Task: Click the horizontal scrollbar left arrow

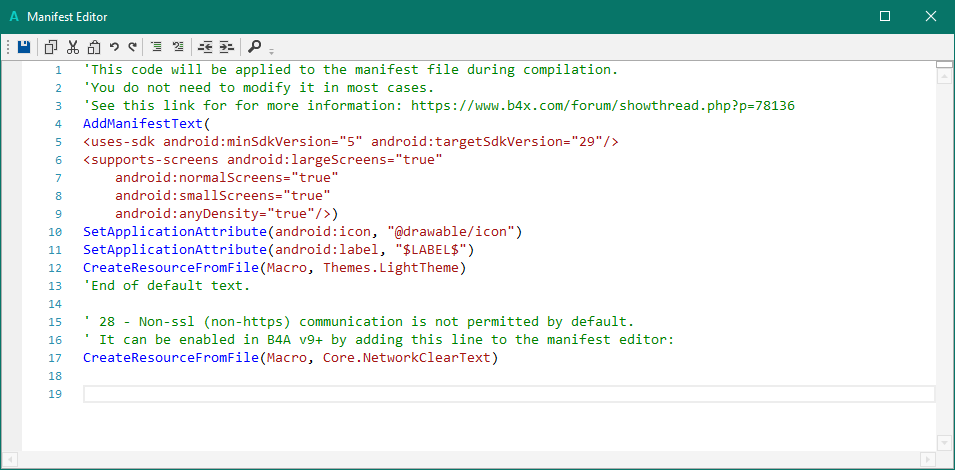Action: pos(29,459)
